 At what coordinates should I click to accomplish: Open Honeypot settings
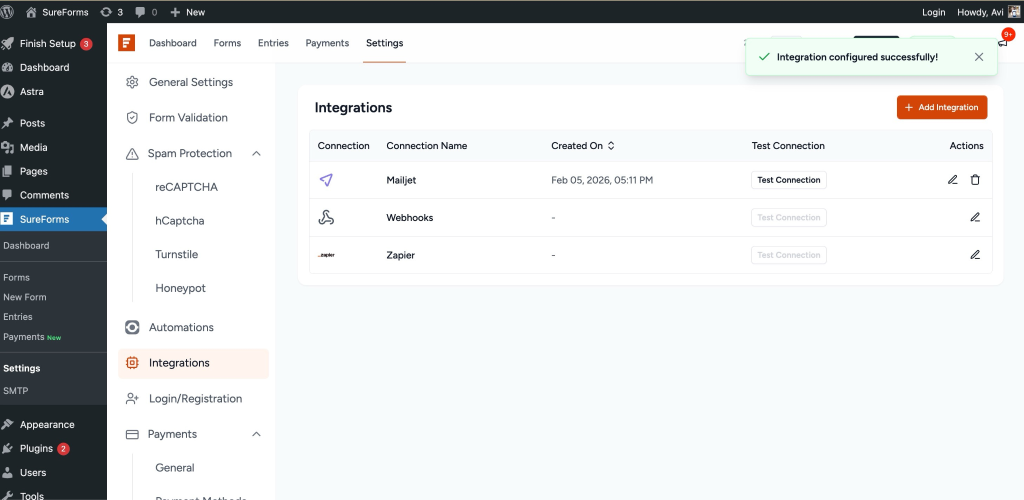click(x=180, y=288)
